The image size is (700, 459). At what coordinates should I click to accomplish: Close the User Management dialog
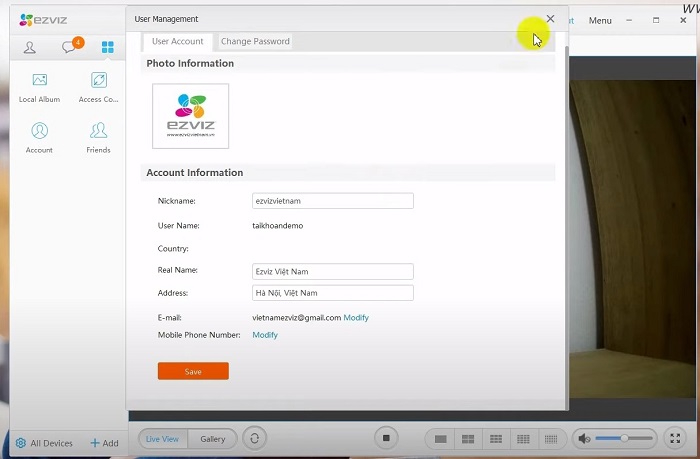click(x=550, y=19)
